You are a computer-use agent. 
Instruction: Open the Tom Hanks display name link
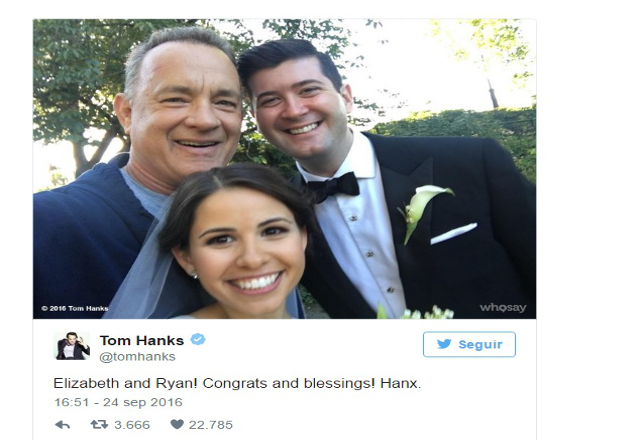tap(142, 340)
